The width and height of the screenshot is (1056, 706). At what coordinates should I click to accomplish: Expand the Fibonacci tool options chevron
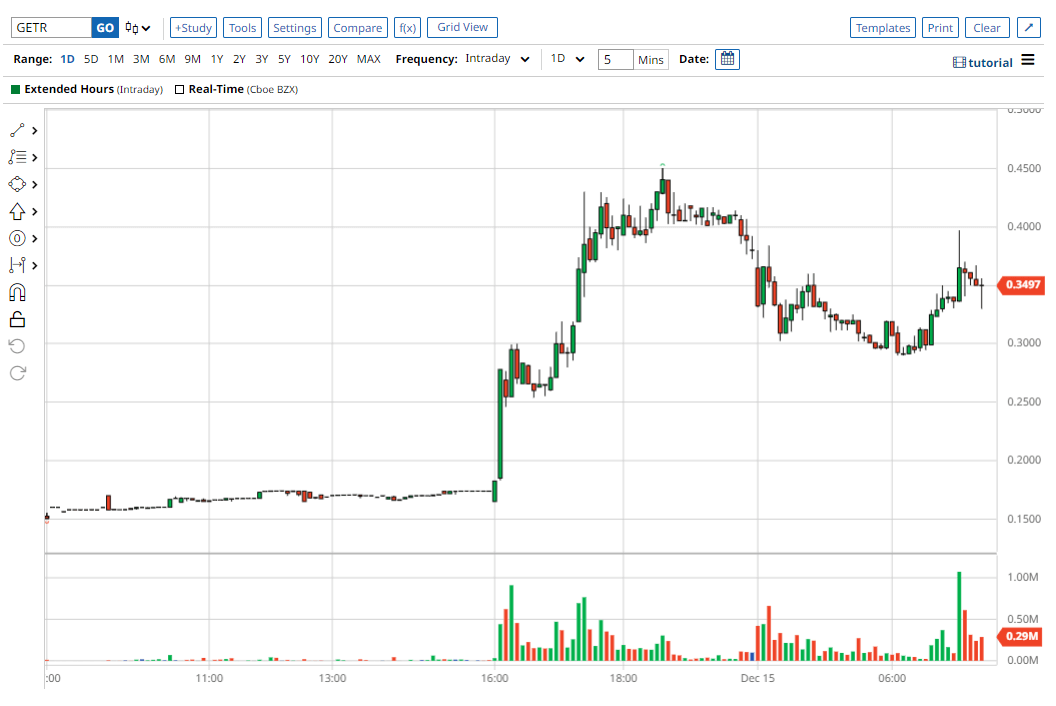pyautogui.click(x=34, y=158)
